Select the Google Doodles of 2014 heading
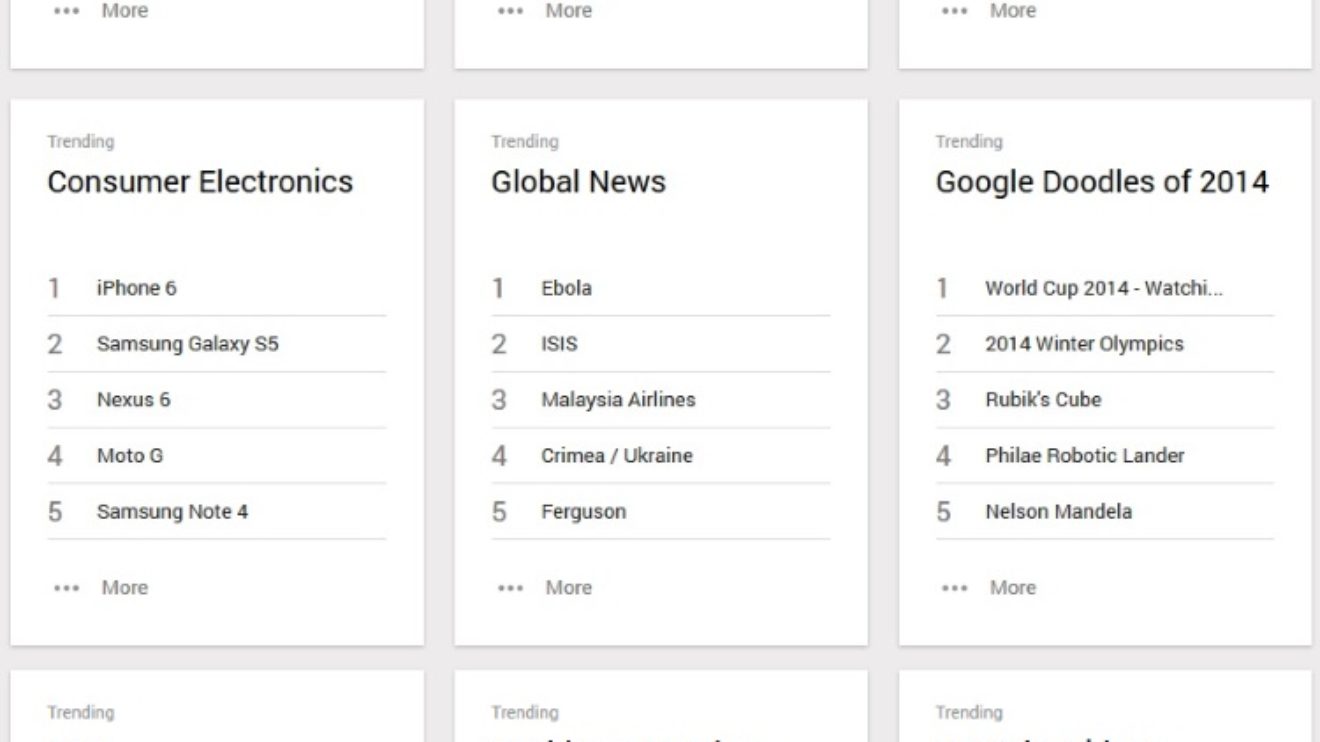 (x=1102, y=182)
